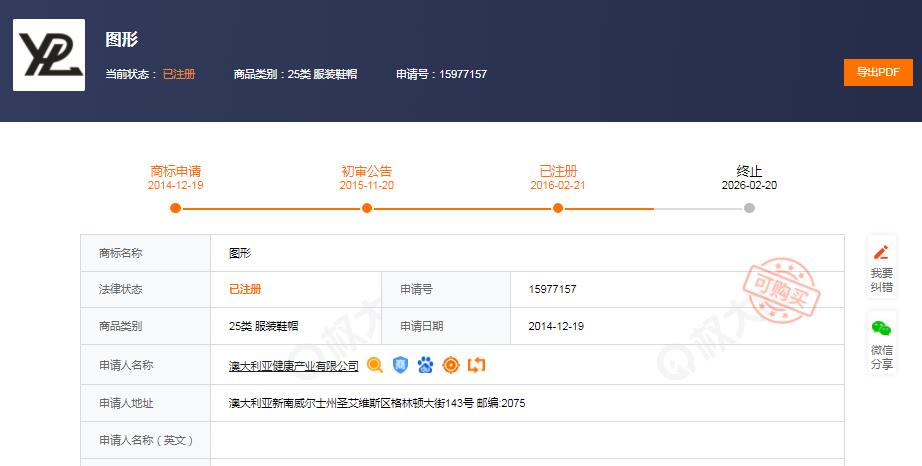Click the 我要纠错 pencil icon
The image size is (922, 466).
click(x=881, y=253)
